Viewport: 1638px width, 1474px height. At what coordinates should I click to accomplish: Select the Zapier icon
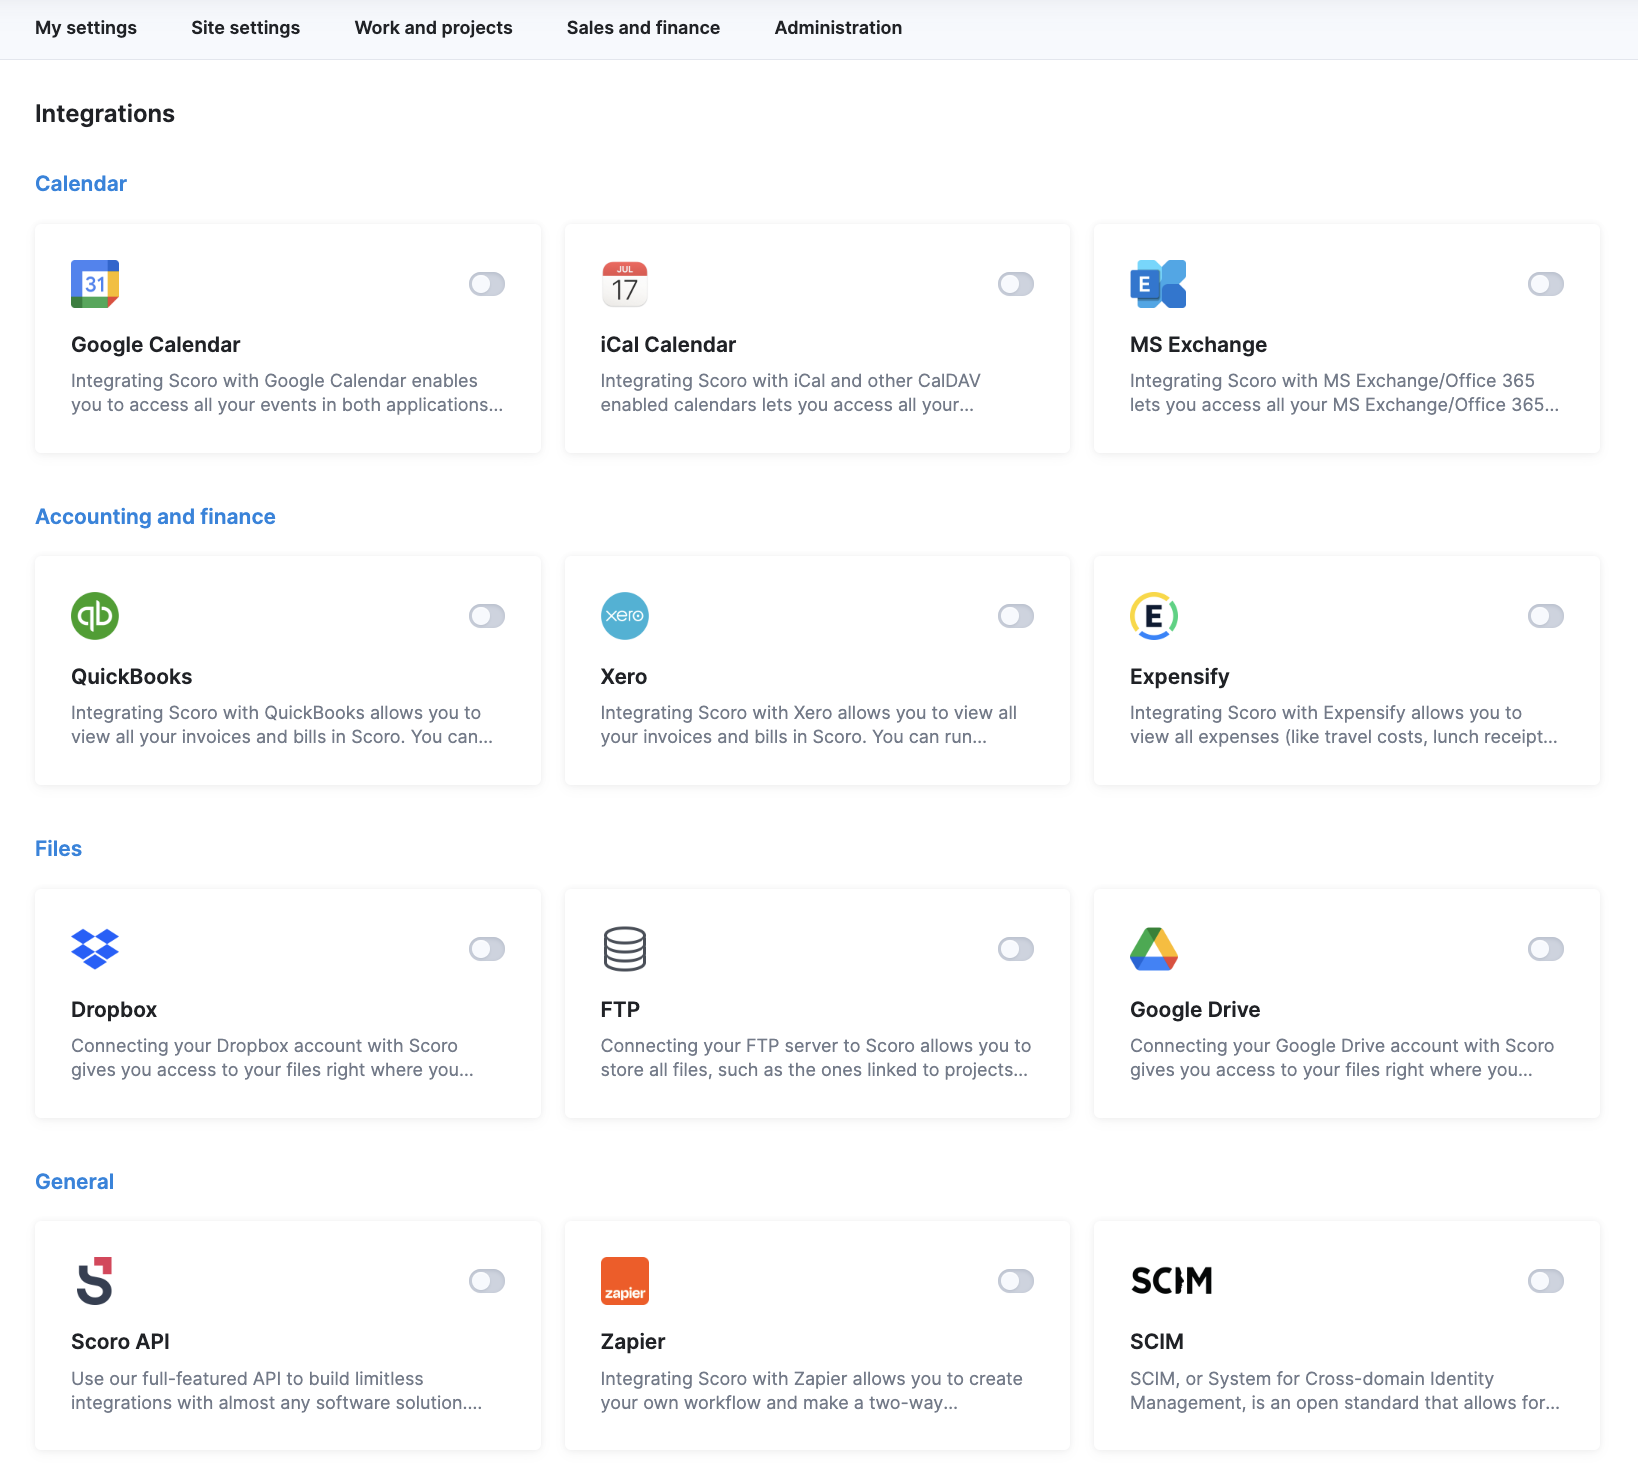coord(624,1280)
